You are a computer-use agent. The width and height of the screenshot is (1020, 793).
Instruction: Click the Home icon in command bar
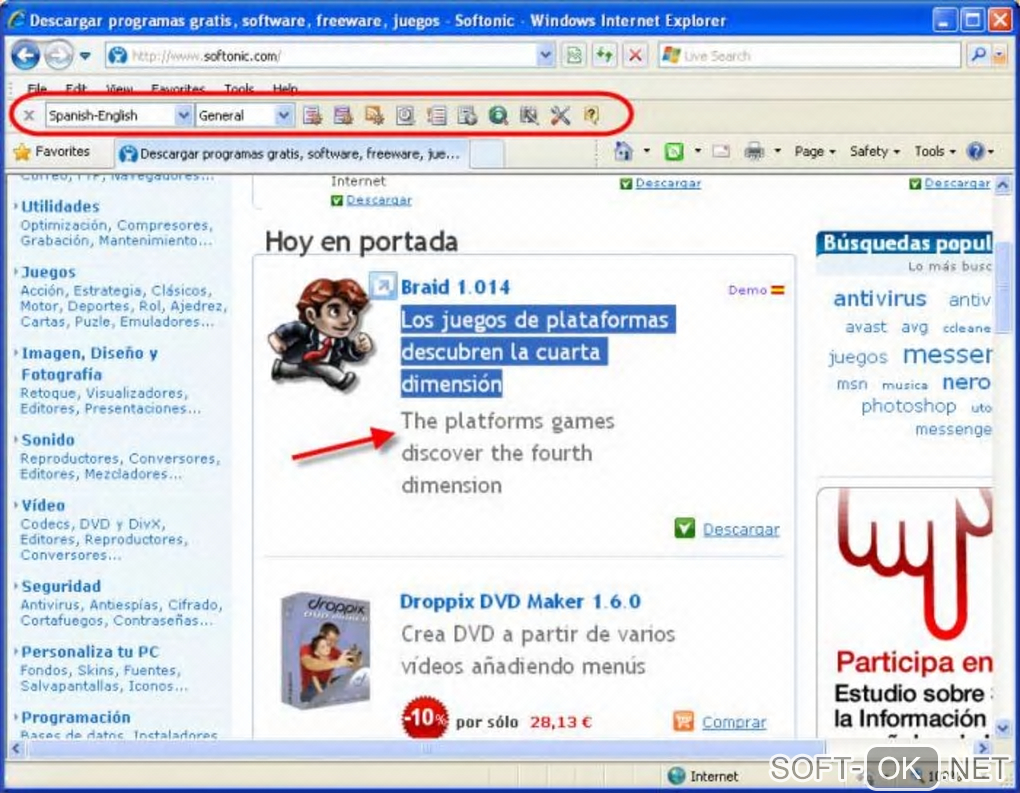[x=623, y=152]
